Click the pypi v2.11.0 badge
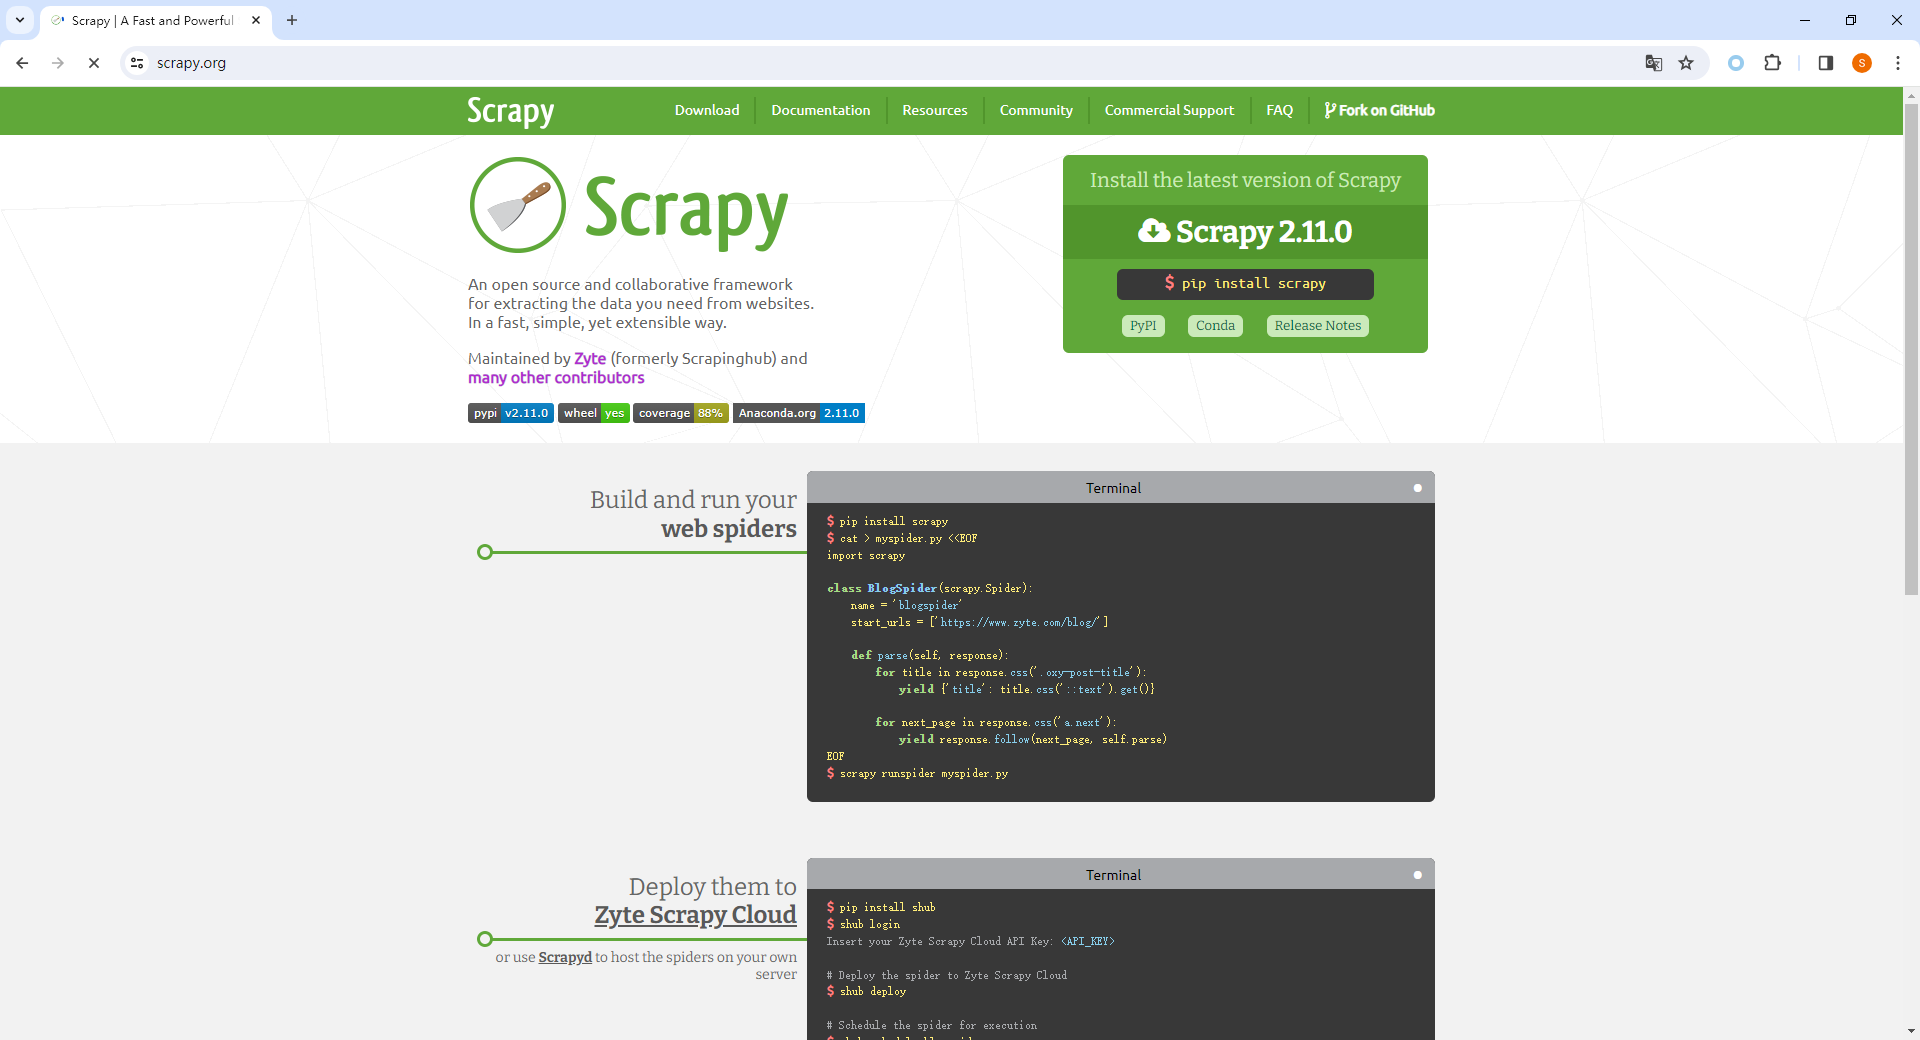Screen dimensions: 1920x1040 click(x=511, y=413)
